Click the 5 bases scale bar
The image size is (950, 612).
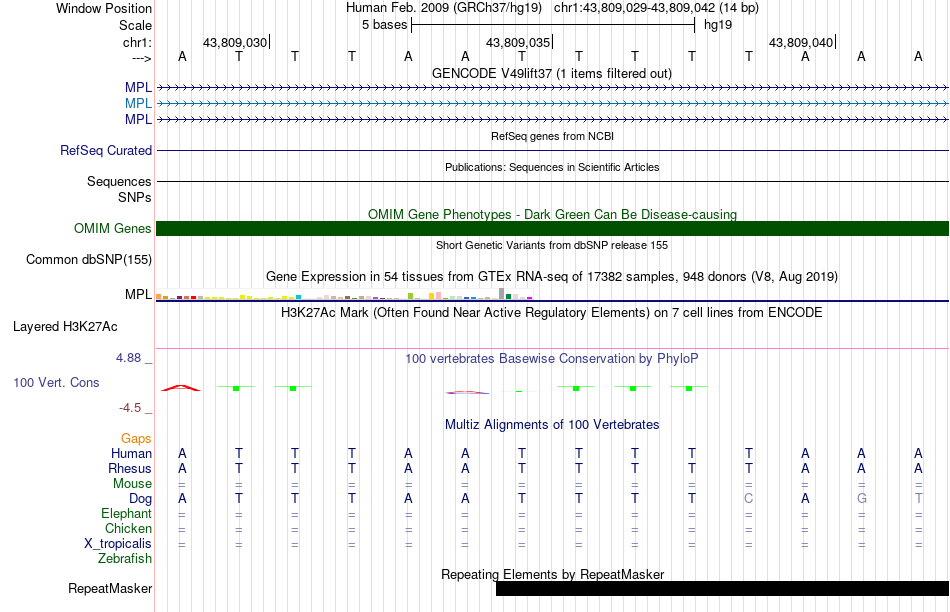coord(553,25)
